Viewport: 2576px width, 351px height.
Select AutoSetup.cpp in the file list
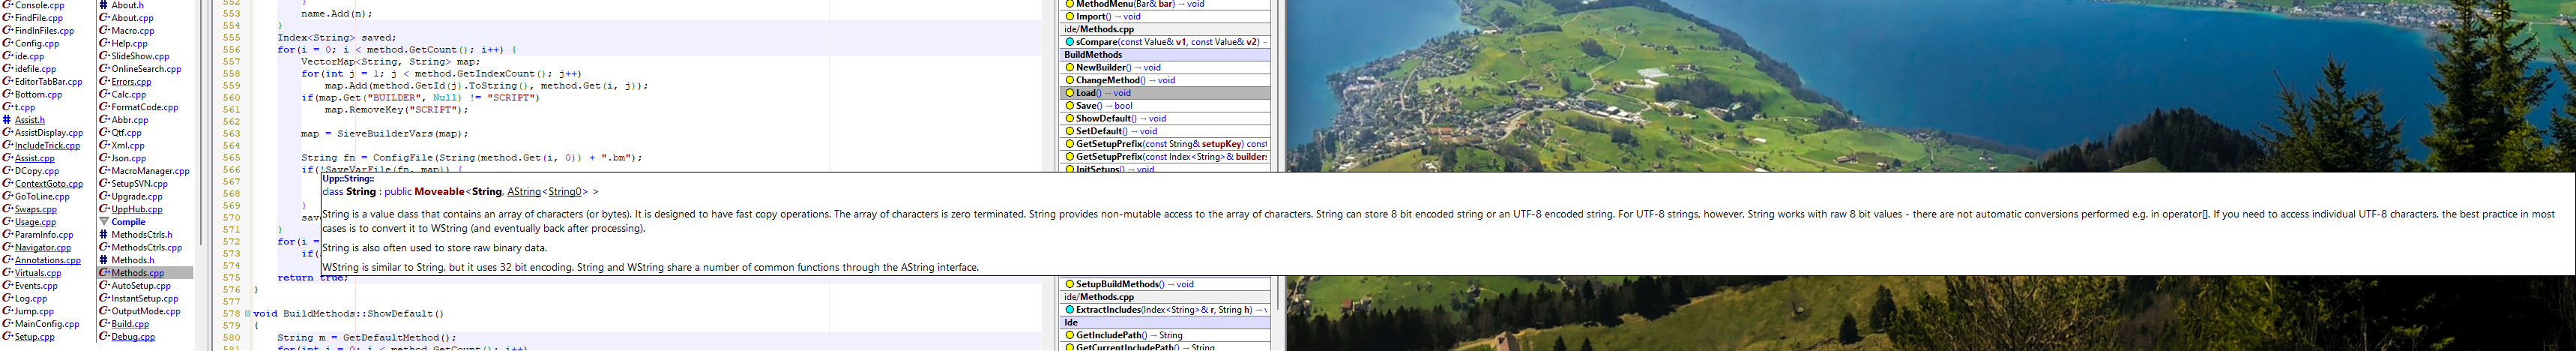point(141,286)
